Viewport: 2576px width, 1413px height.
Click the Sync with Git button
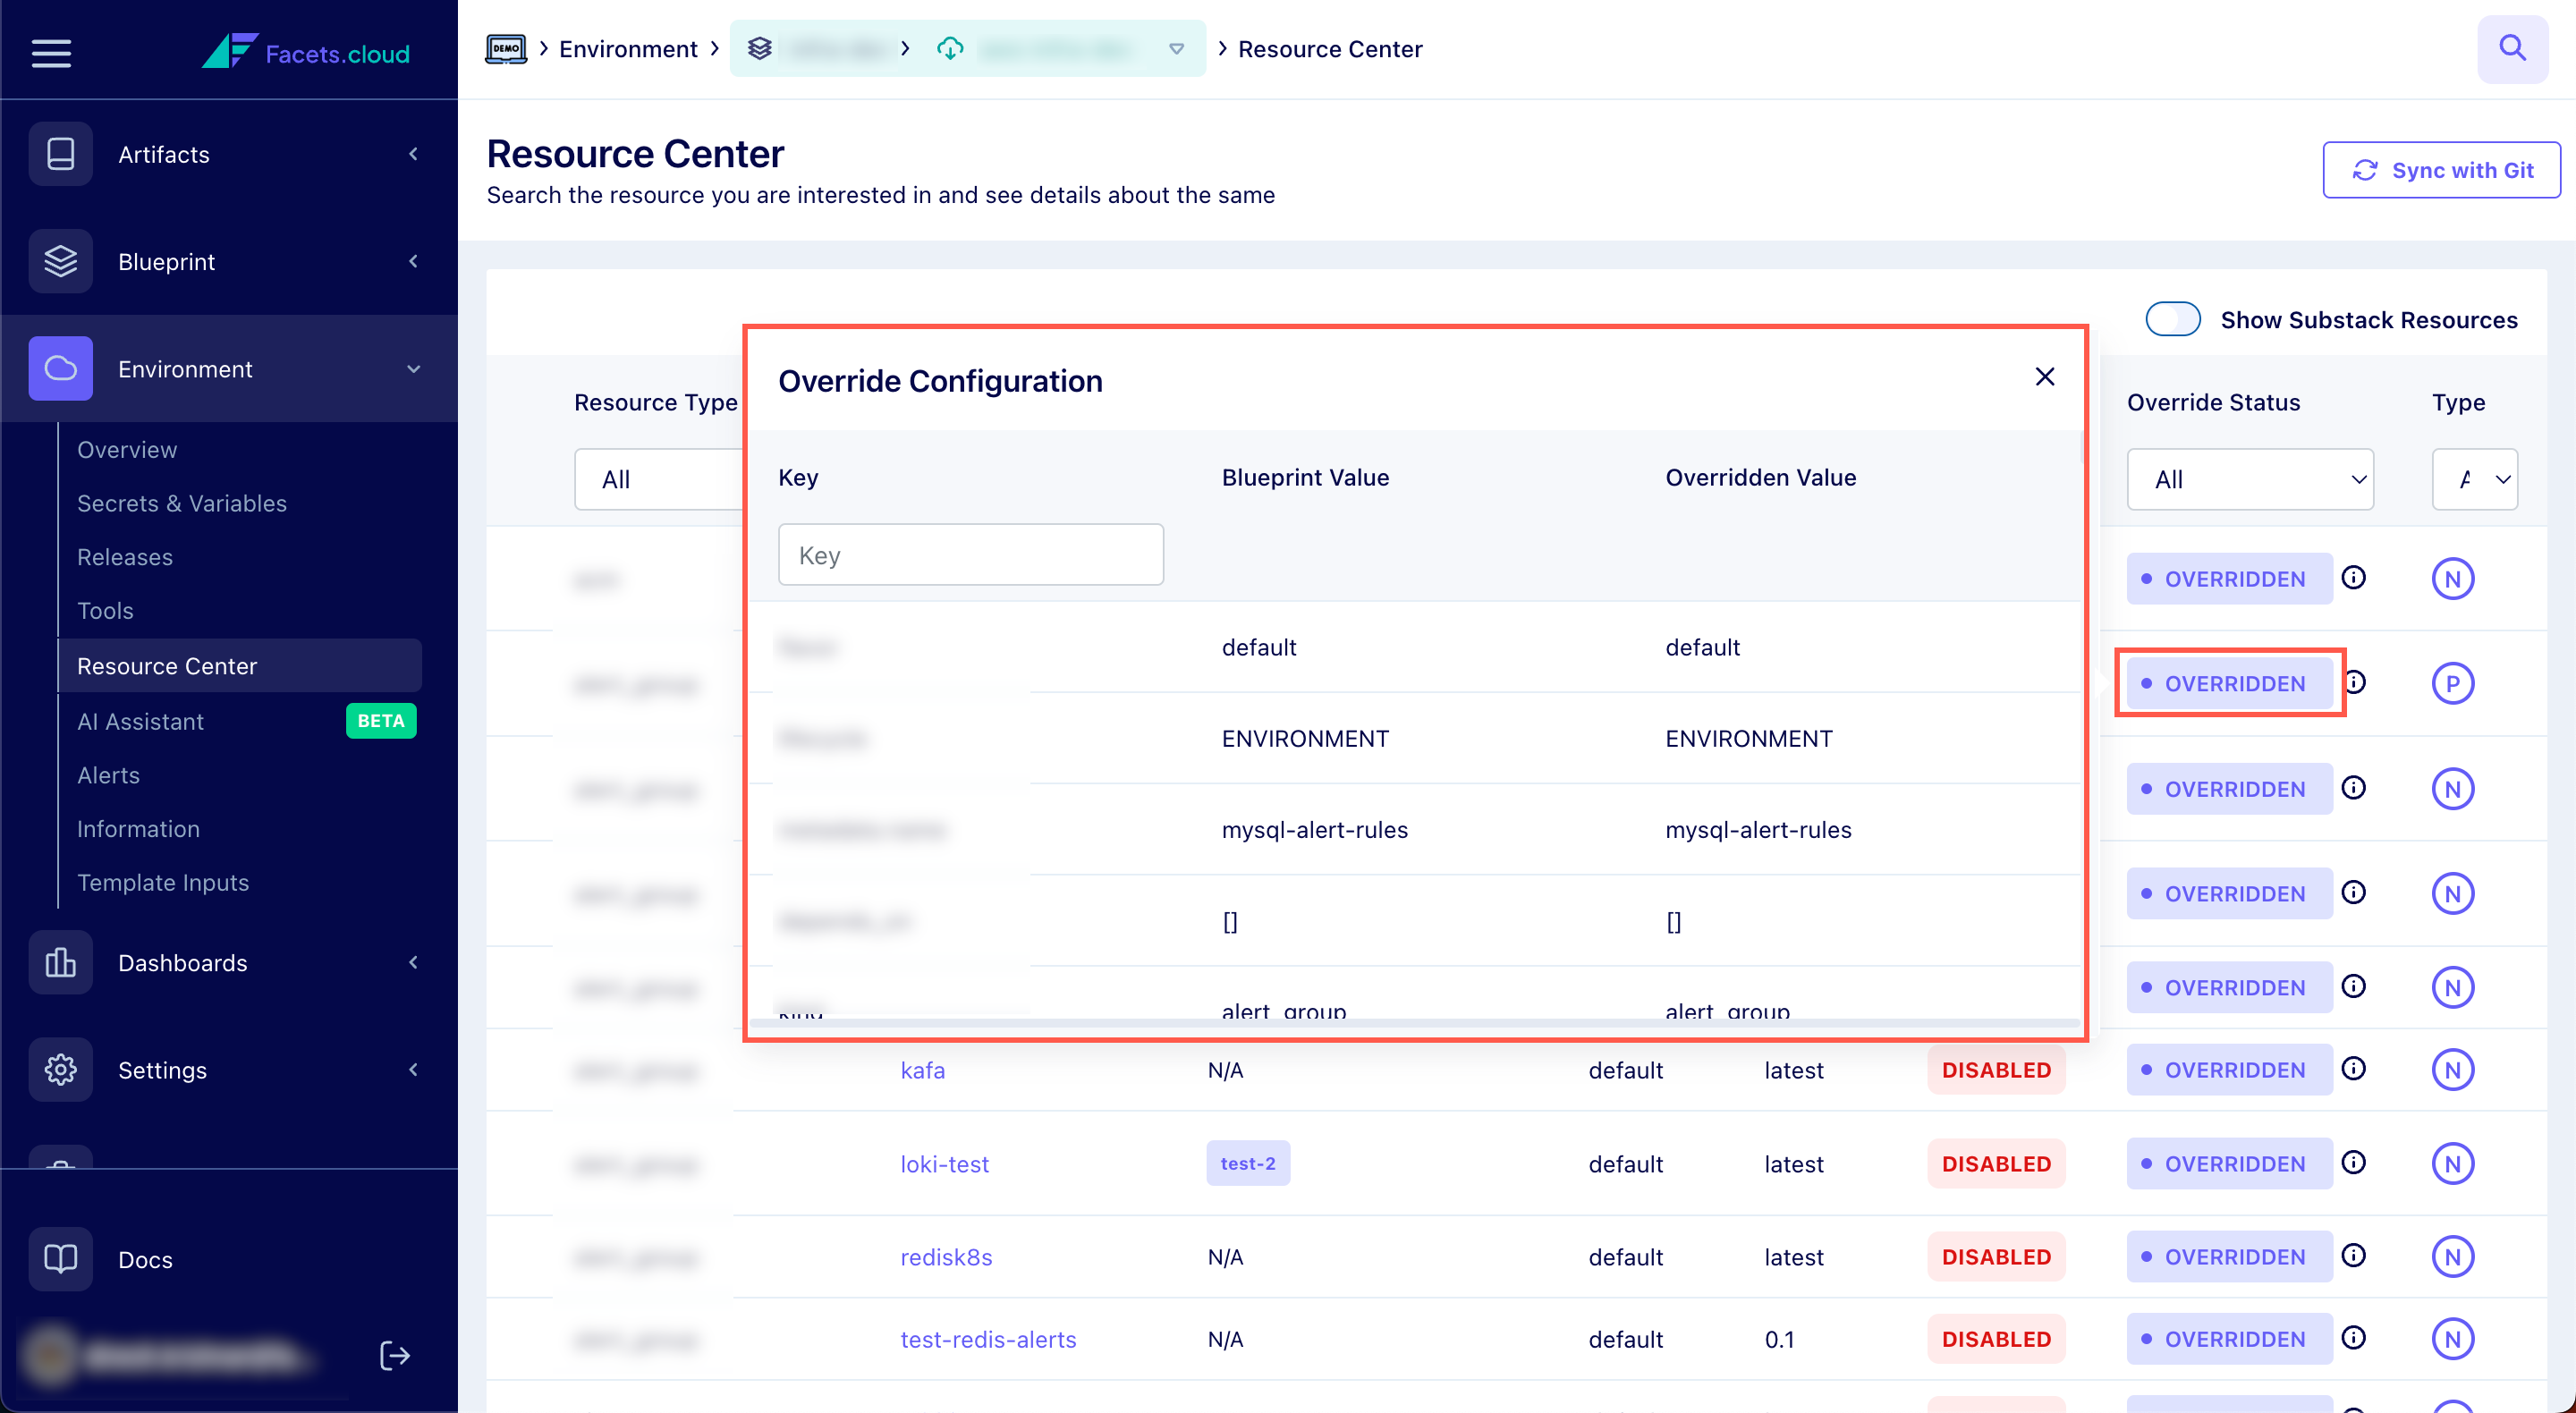[x=2440, y=170]
